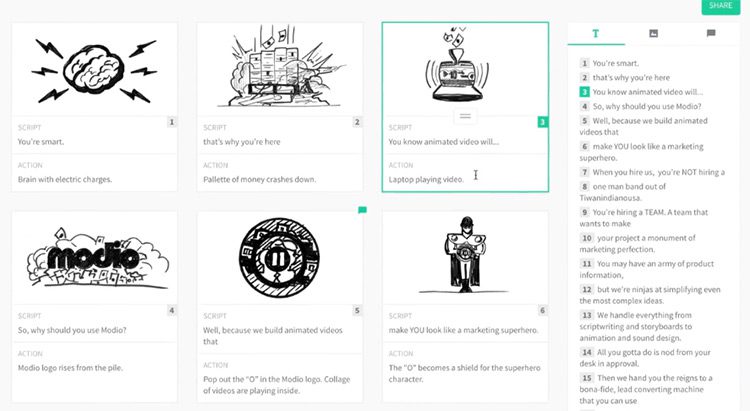Click frame number badge 6
750x411 pixels.
click(x=542, y=311)
